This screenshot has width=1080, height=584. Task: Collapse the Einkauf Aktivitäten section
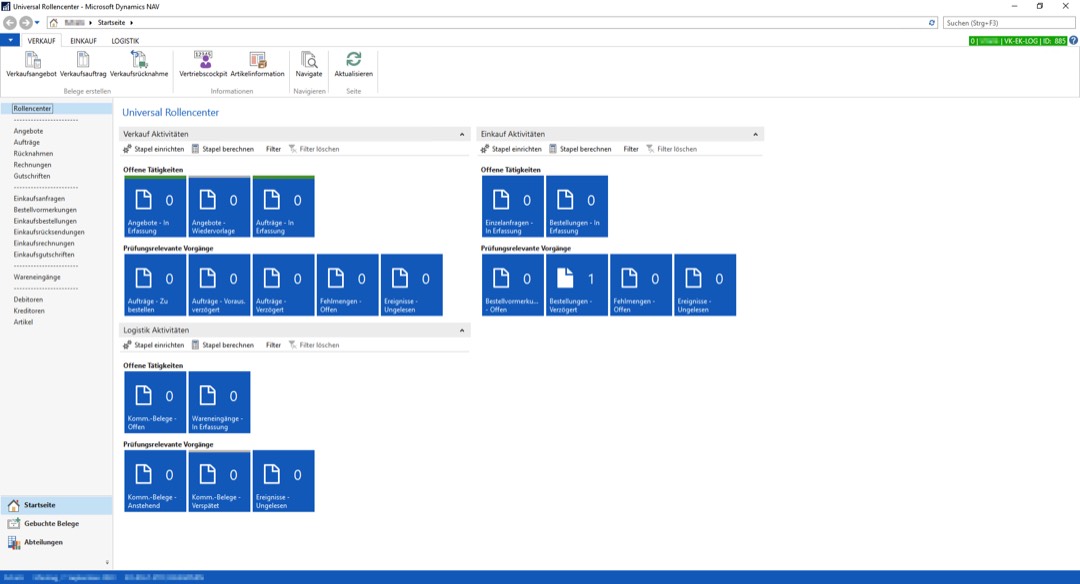click(x=756, y=134)
